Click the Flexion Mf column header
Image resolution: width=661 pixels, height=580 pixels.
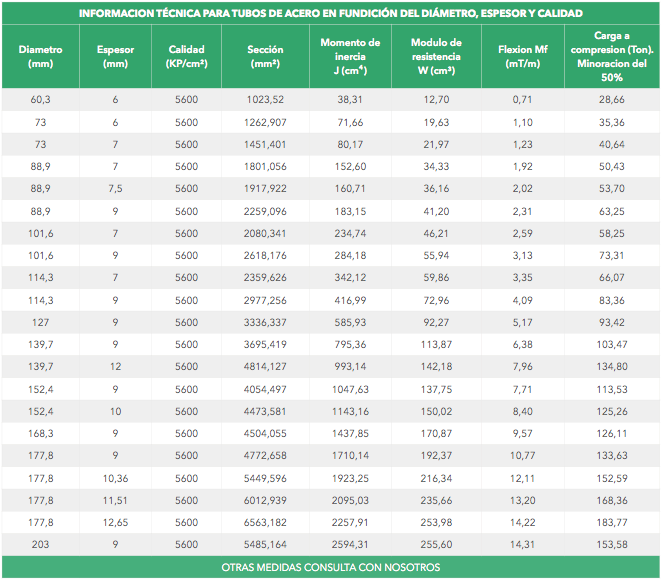[x=522, y=56]
